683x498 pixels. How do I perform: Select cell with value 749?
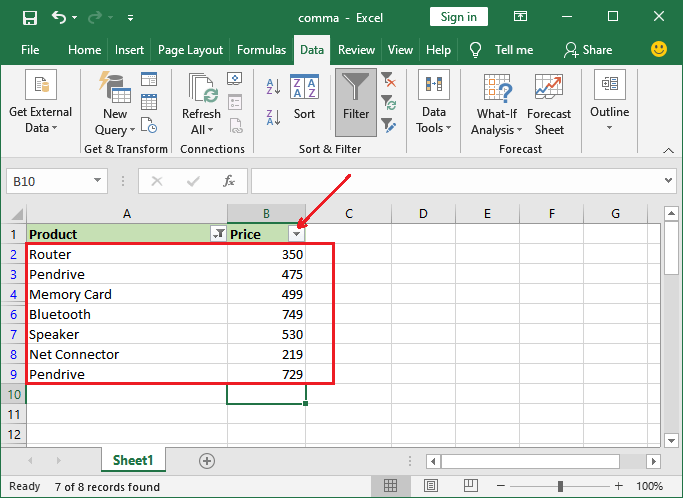pos(266,314)
